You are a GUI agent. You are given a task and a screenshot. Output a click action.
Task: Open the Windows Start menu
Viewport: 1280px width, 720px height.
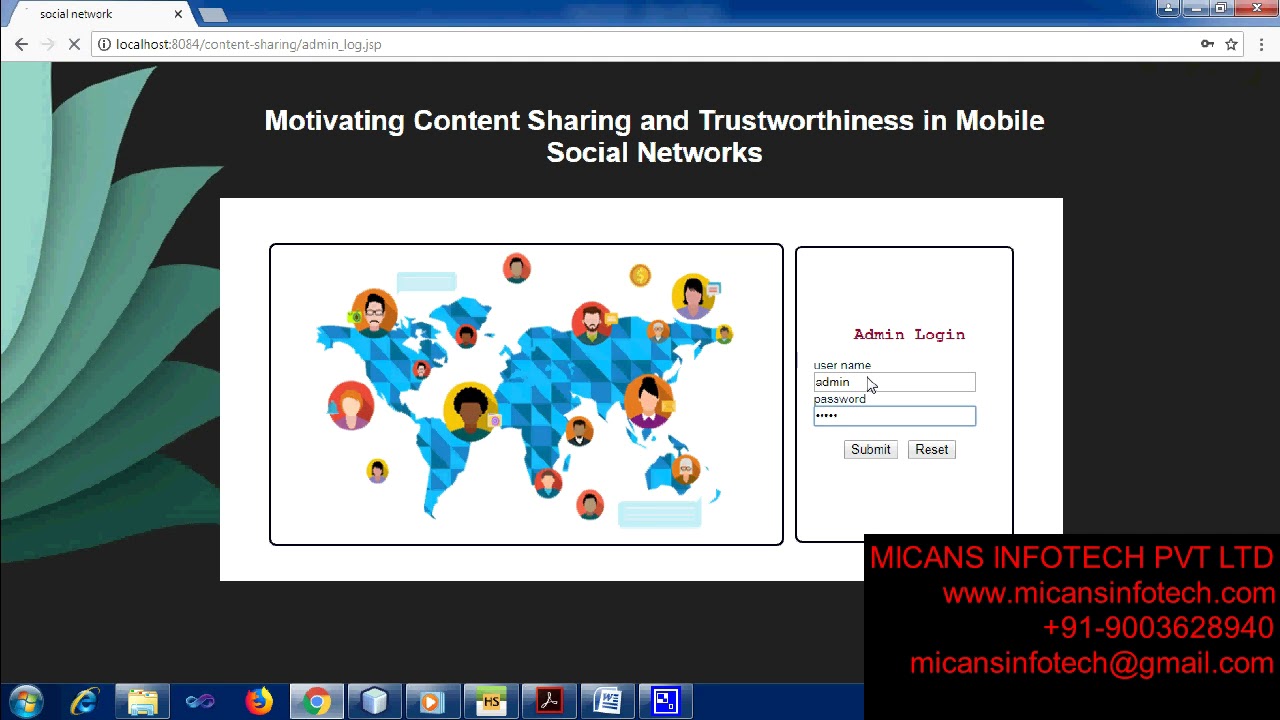coord(26,701)
